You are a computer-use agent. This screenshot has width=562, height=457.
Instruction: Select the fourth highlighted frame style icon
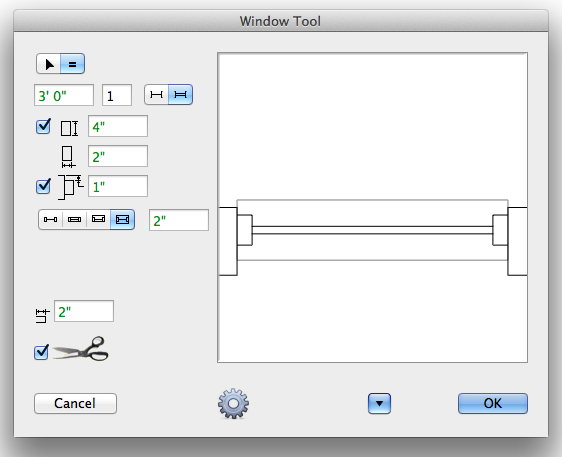point(122,219)
